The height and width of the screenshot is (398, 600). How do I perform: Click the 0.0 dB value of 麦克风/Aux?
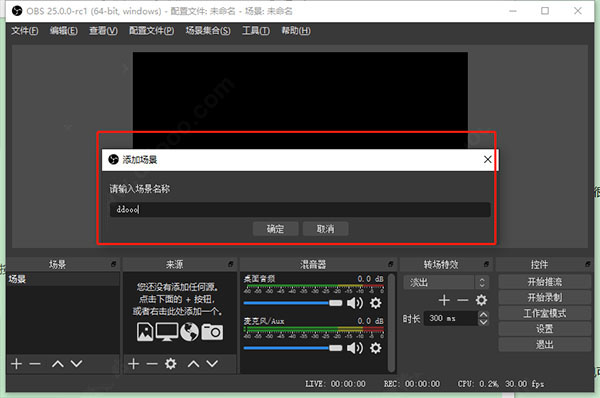[370, 321]
